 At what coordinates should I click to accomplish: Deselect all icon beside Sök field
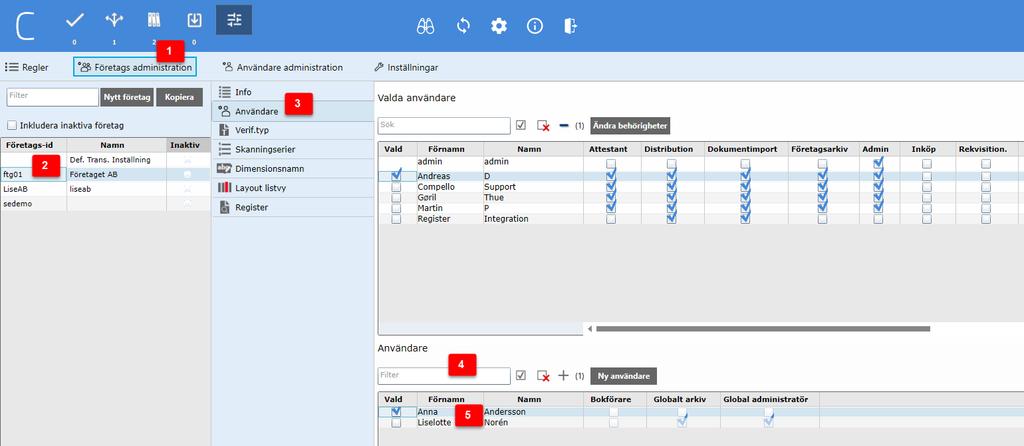(543, 125)
